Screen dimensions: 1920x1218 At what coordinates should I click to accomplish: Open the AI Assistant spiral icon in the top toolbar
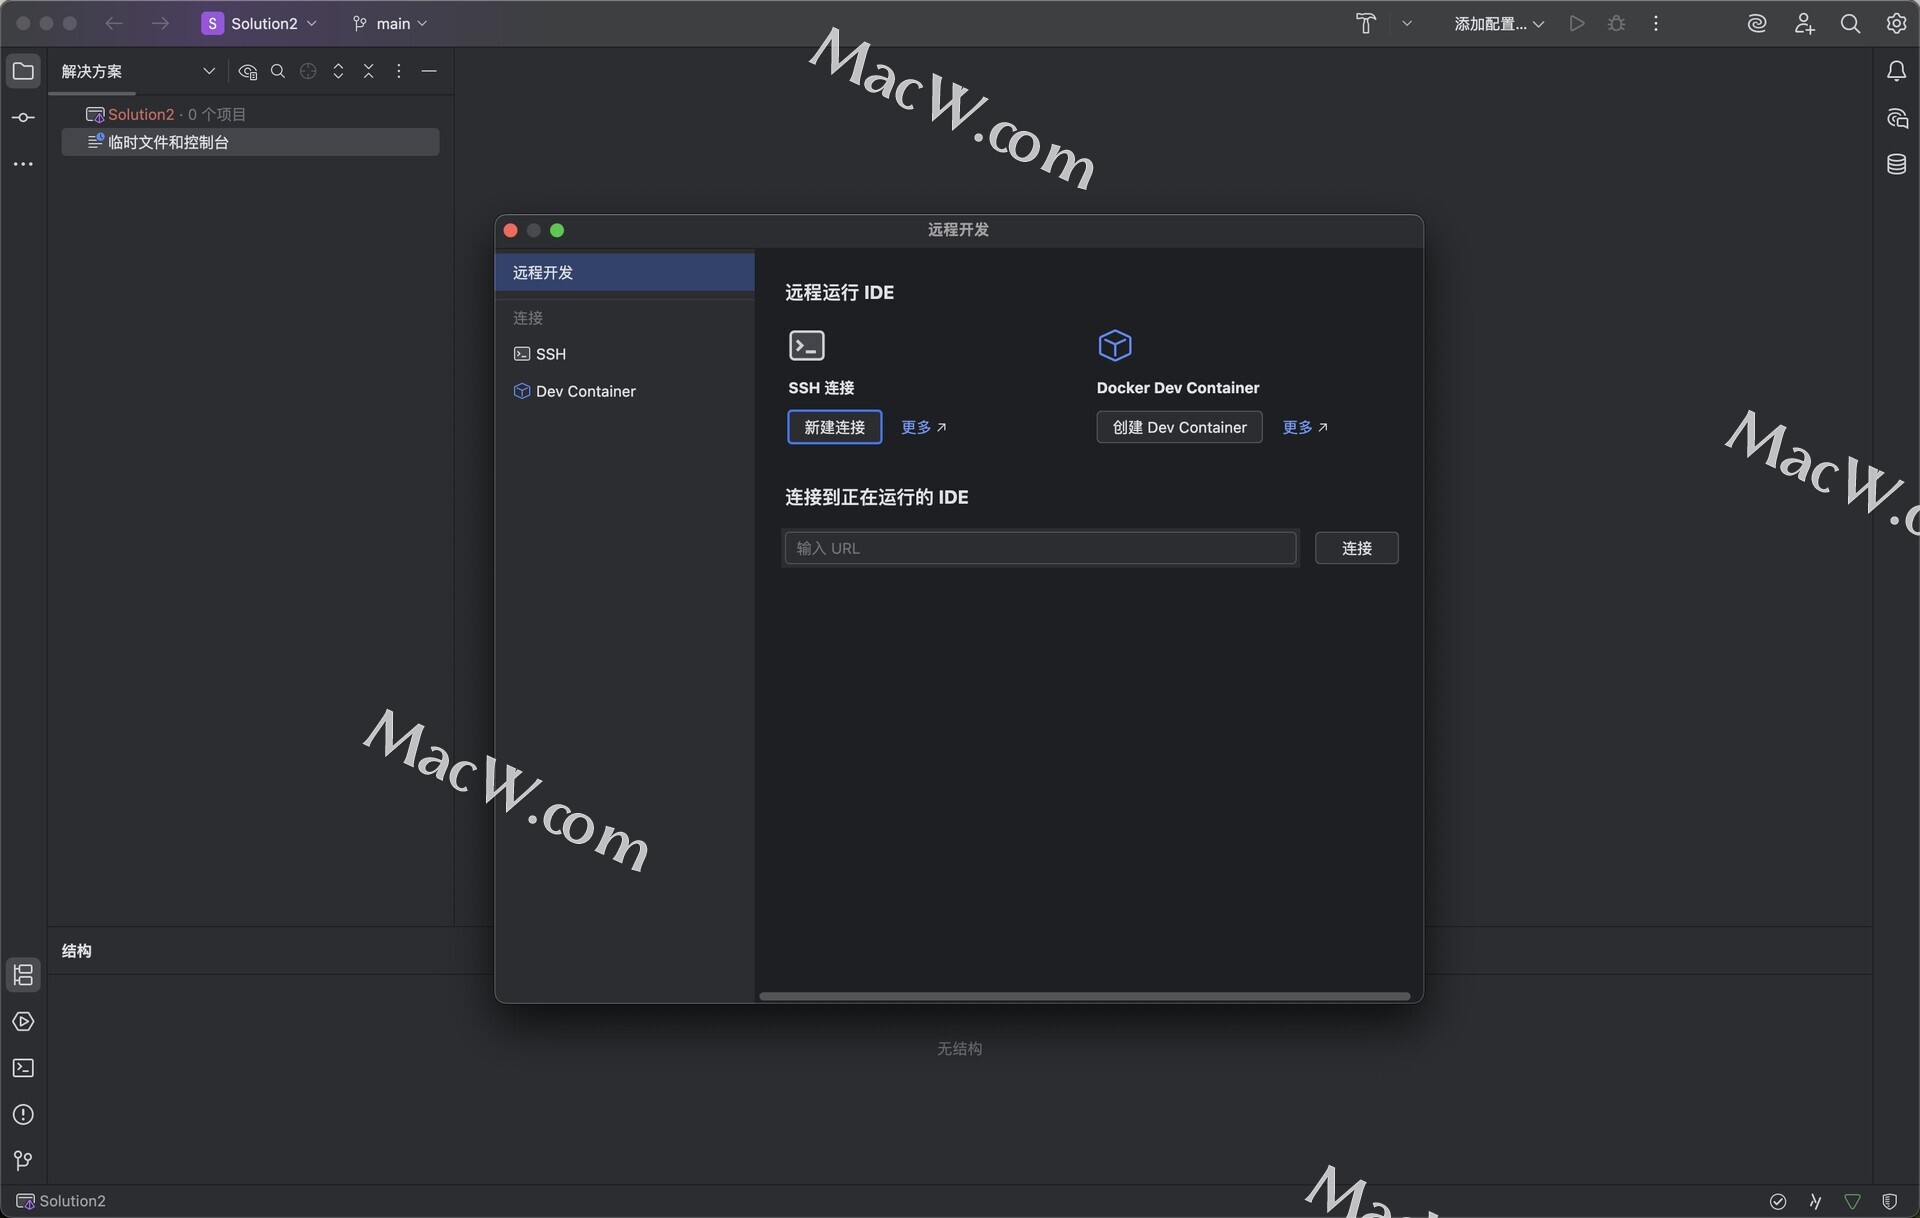[x=1757, y=23]
